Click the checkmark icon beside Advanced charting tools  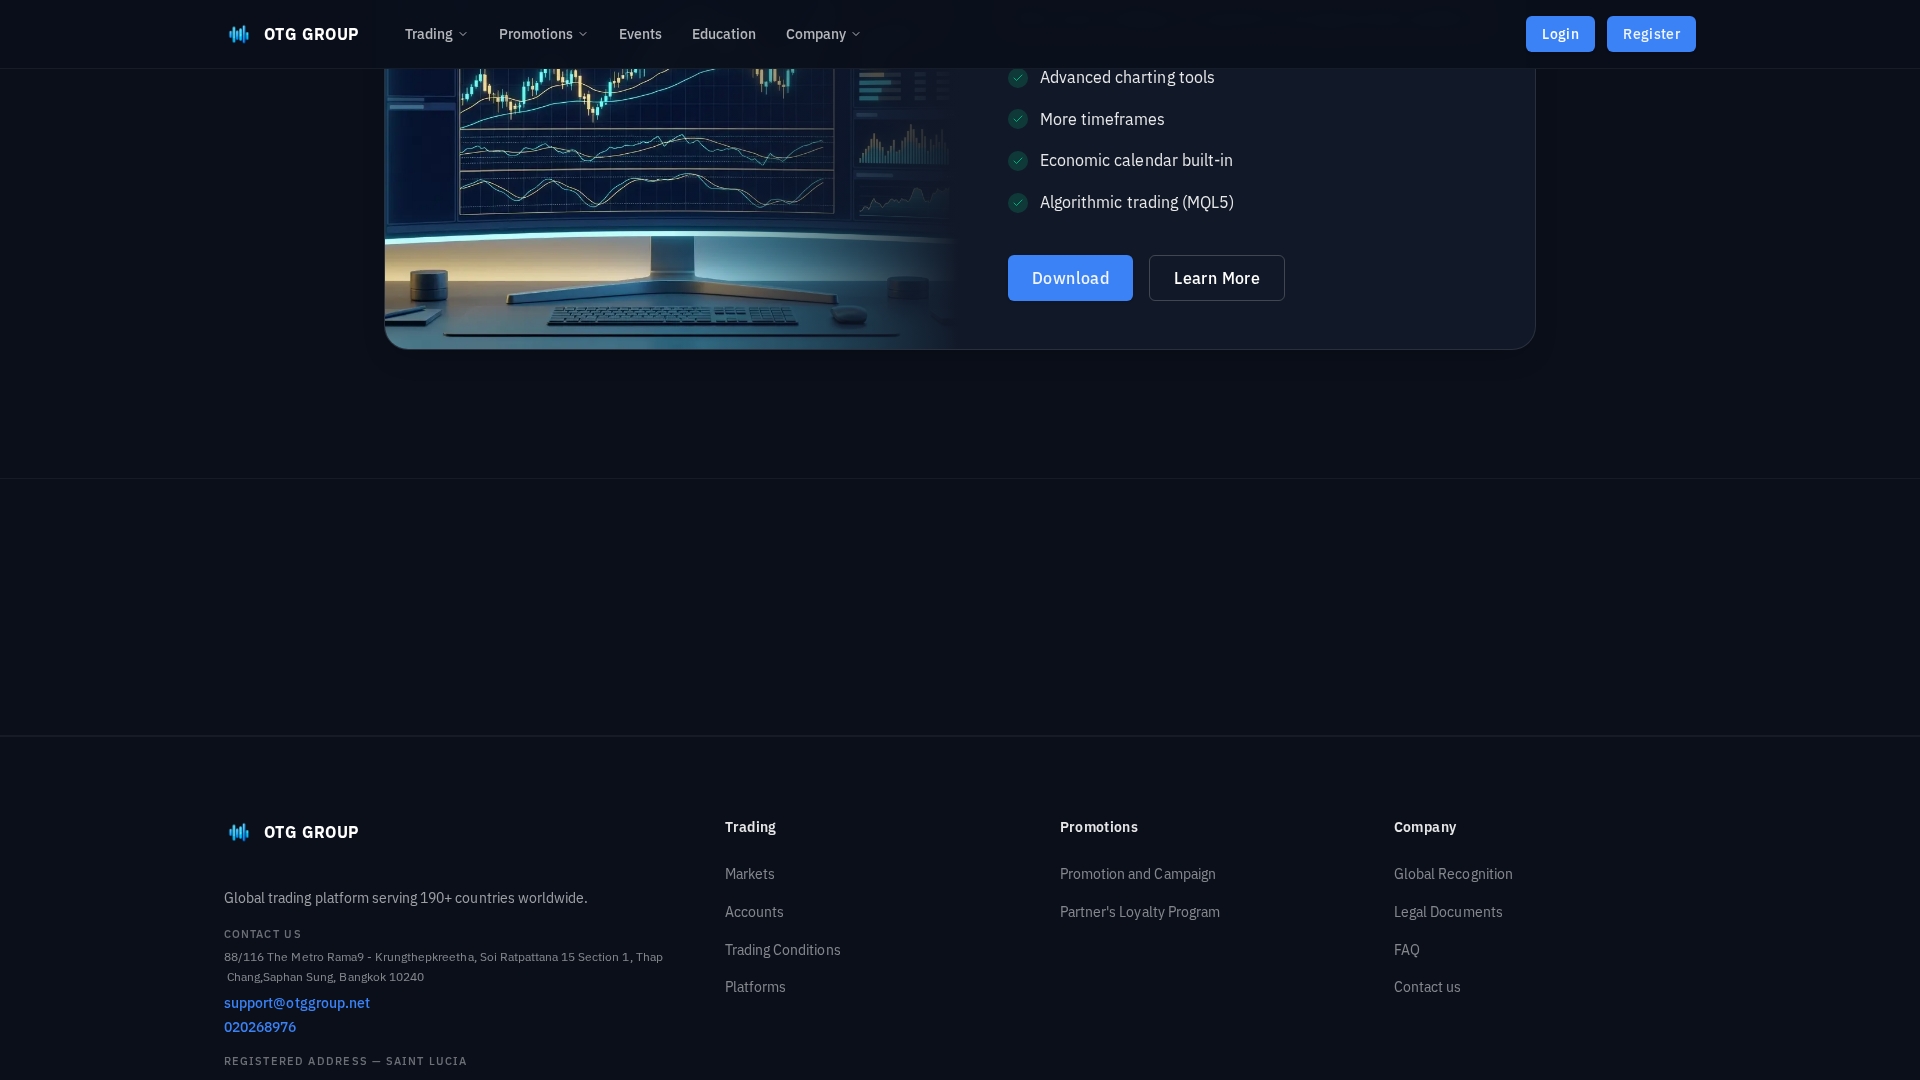click(1018, 78)
